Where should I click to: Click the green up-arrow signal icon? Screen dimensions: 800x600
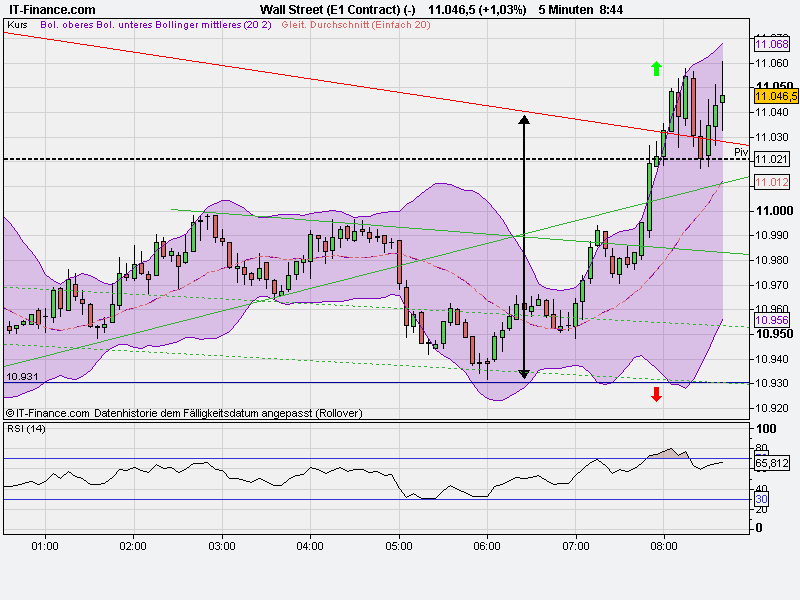tap(657, 67)
